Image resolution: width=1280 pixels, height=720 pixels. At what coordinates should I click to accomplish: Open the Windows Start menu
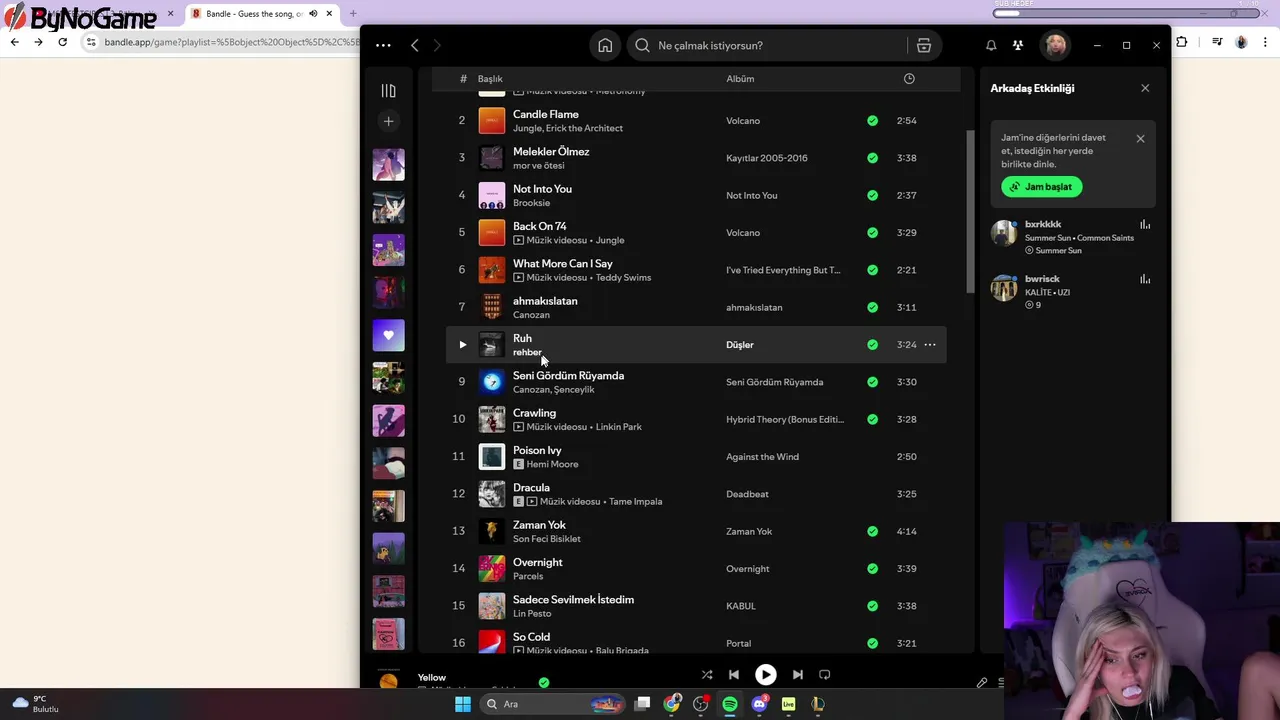tap(462, 704)
